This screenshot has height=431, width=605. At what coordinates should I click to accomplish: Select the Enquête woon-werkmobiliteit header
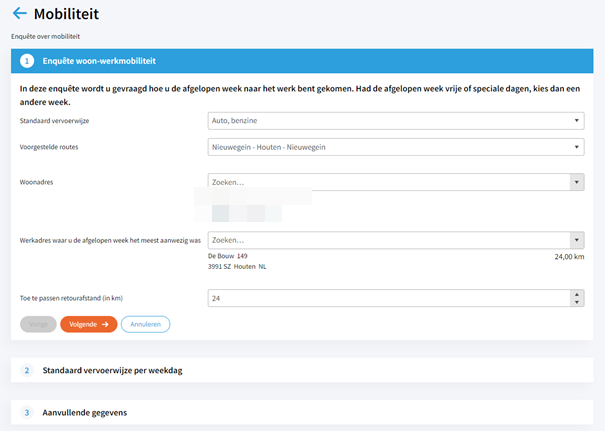(x=98, y=60)
